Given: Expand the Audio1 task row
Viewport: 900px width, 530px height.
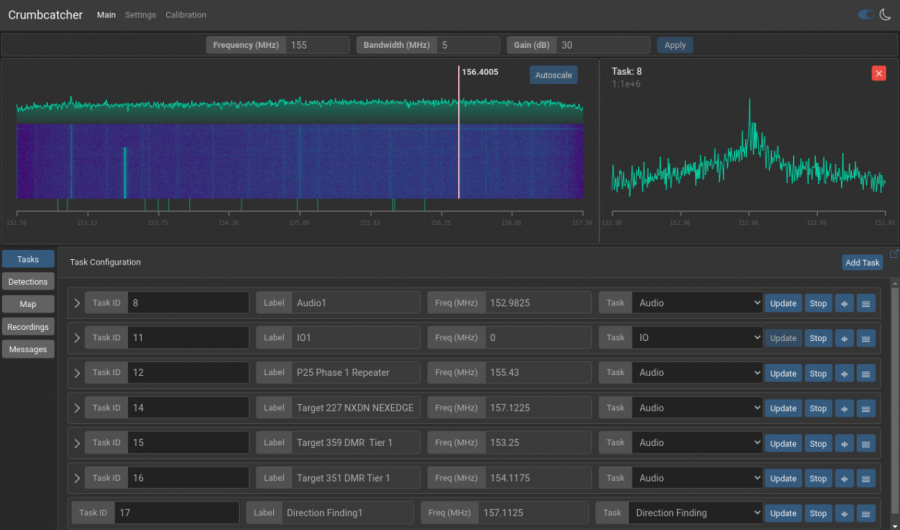Looking at the screenshot, I should pyautogui.click(x=77, y=303).
